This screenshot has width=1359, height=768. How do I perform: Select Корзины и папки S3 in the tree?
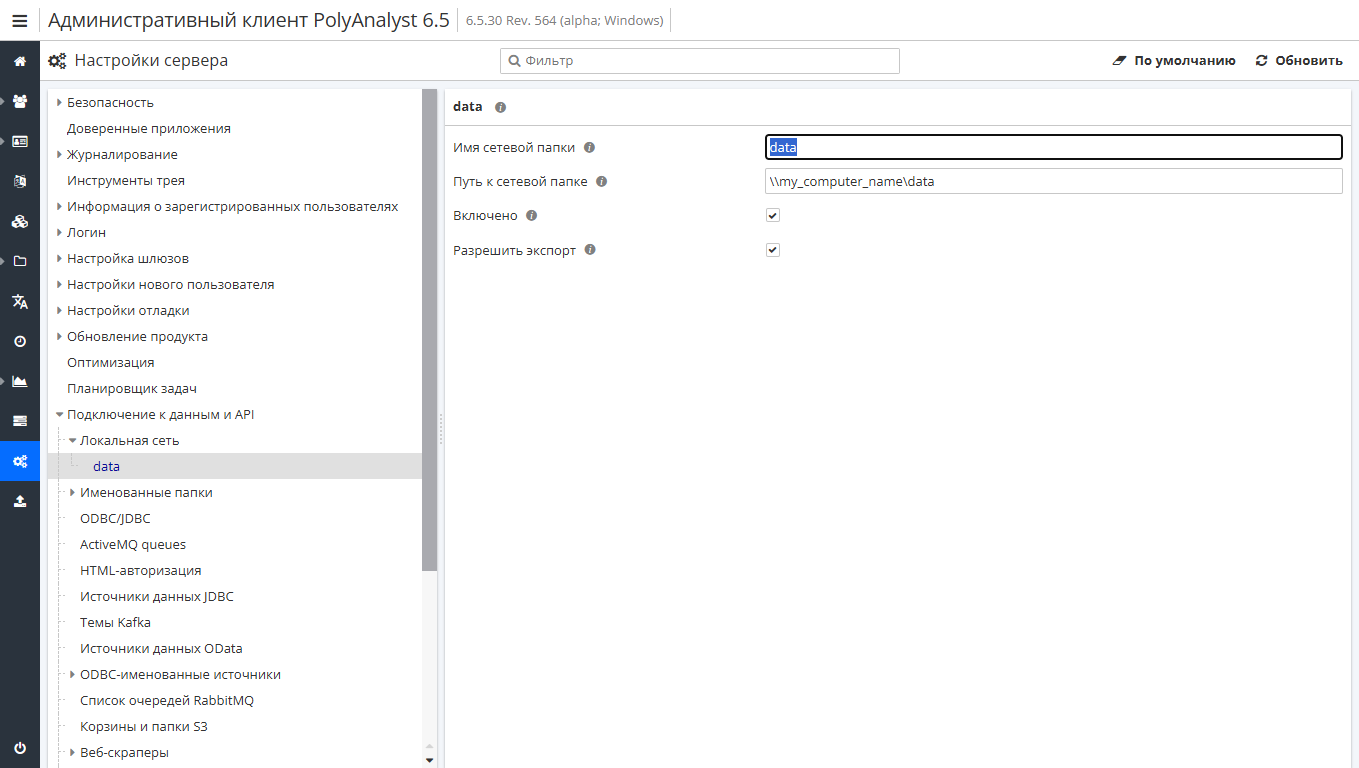pyautogui.click(x=144, y=726)
